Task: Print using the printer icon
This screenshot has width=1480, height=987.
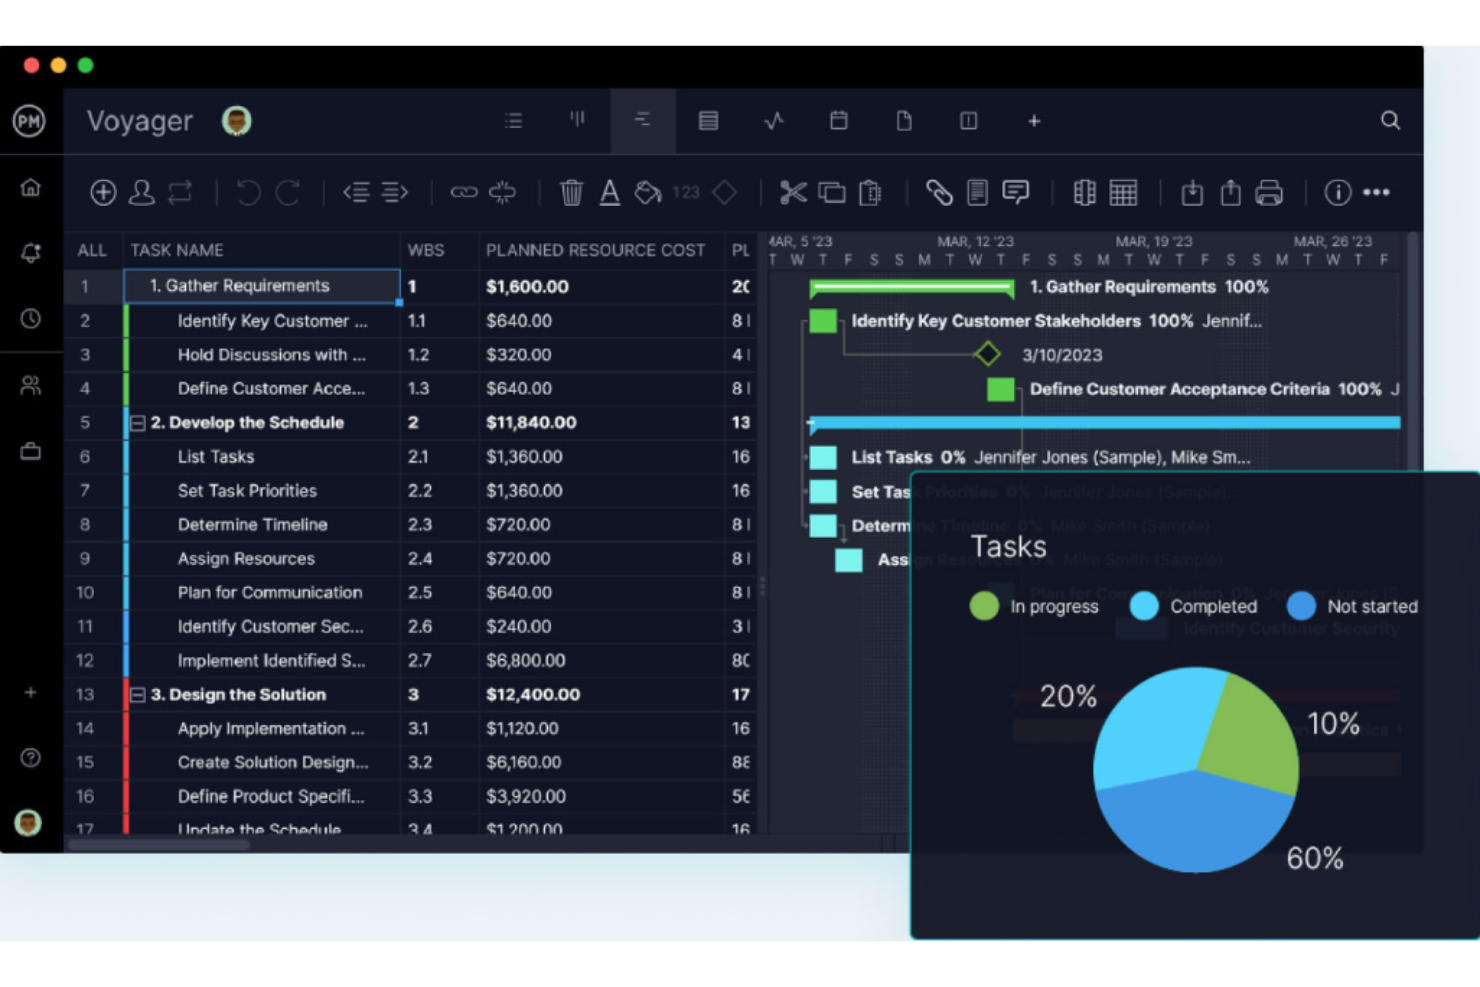Action: [x=1269, y=192]
